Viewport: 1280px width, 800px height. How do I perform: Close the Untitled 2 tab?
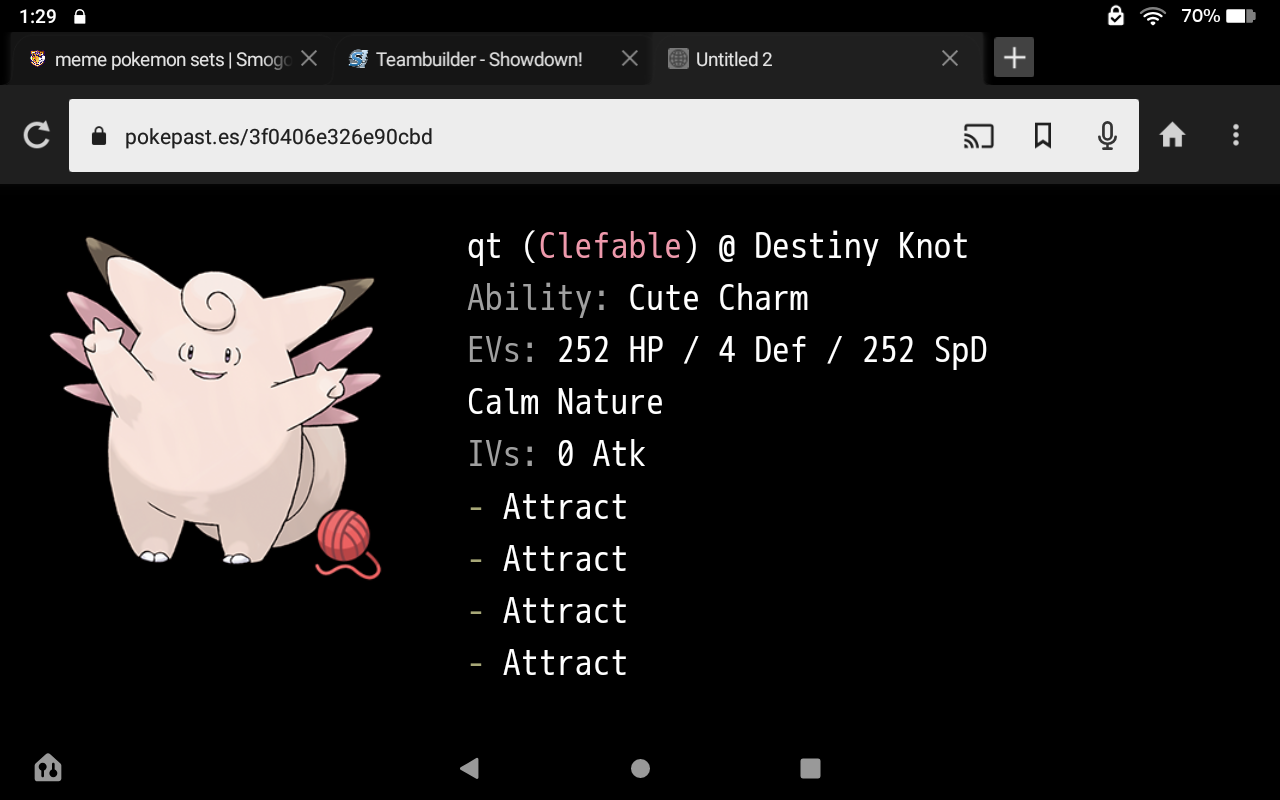tap(950, 59)
